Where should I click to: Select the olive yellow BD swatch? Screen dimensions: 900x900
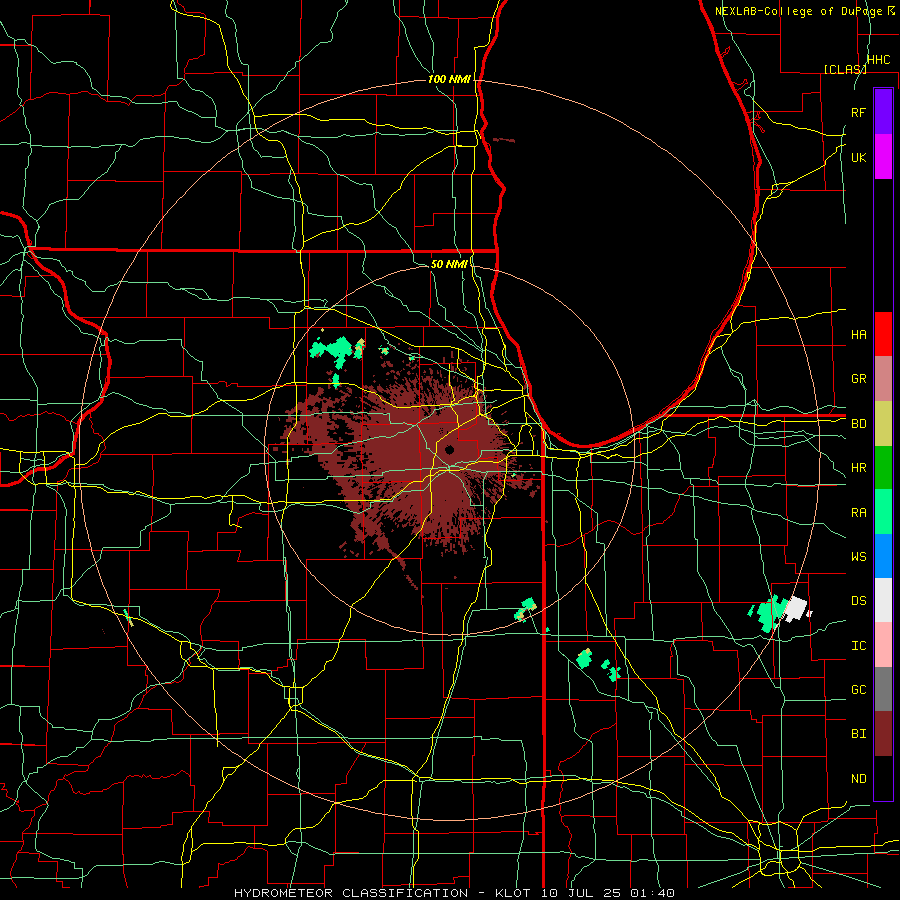(x=883, y=423)
